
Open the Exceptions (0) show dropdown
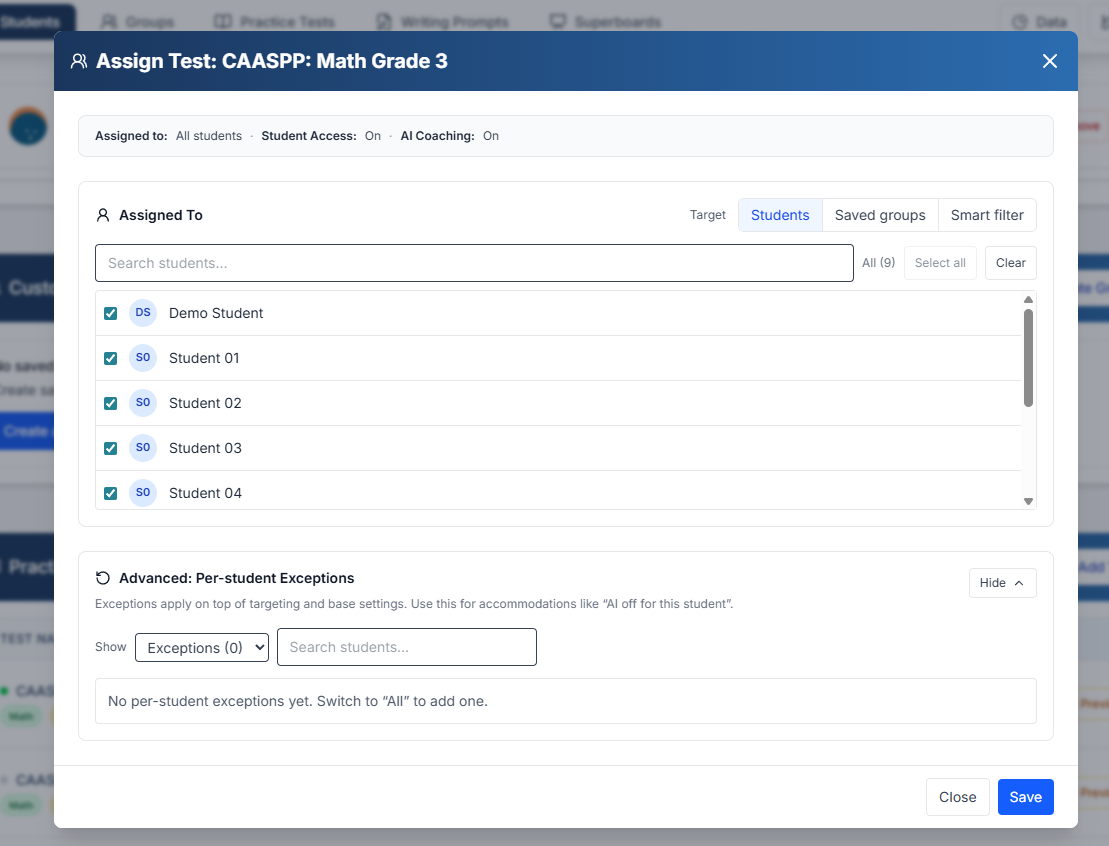pyautogui.click(x=202, y=647)
